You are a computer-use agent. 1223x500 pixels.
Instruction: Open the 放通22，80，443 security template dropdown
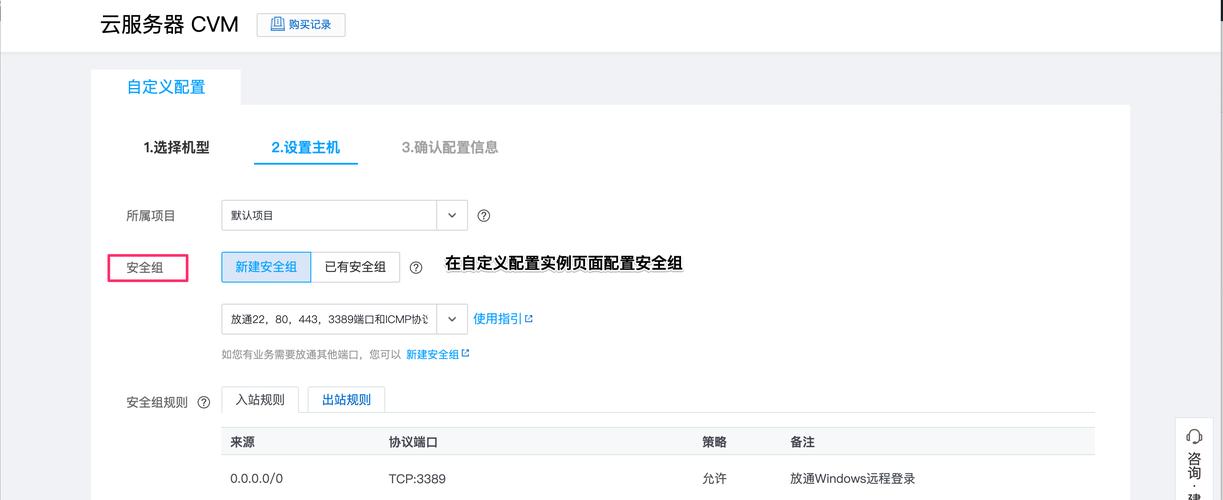(x=344, y=319)
